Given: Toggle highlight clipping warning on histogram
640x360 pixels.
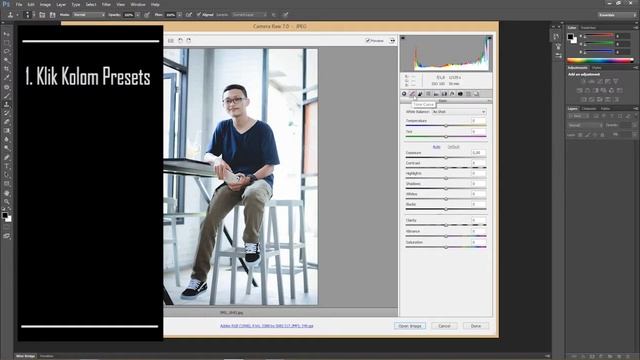Looking at the screenshot, I should [x=489, y=38].
